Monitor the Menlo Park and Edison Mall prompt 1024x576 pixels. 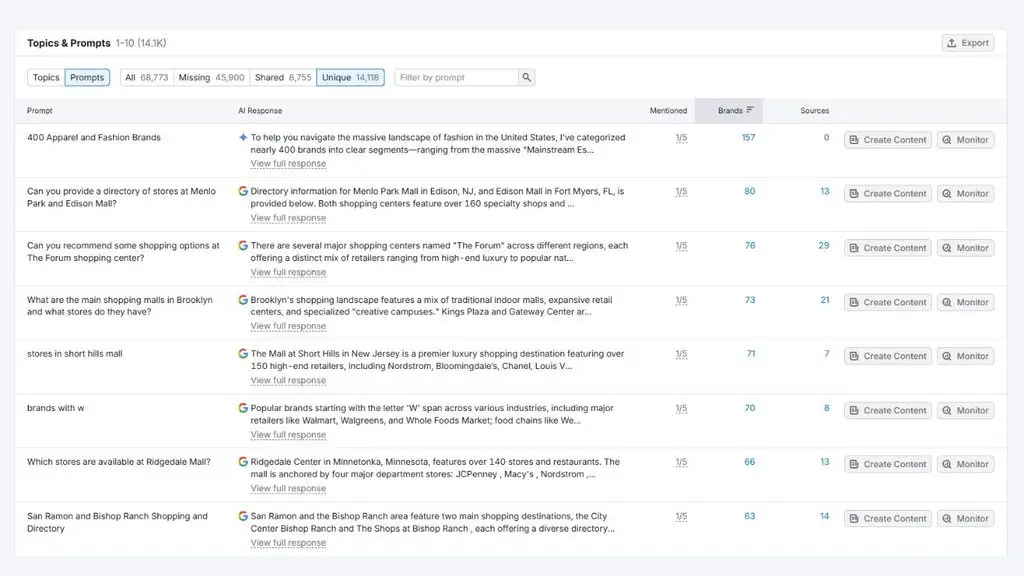[965, 193]
